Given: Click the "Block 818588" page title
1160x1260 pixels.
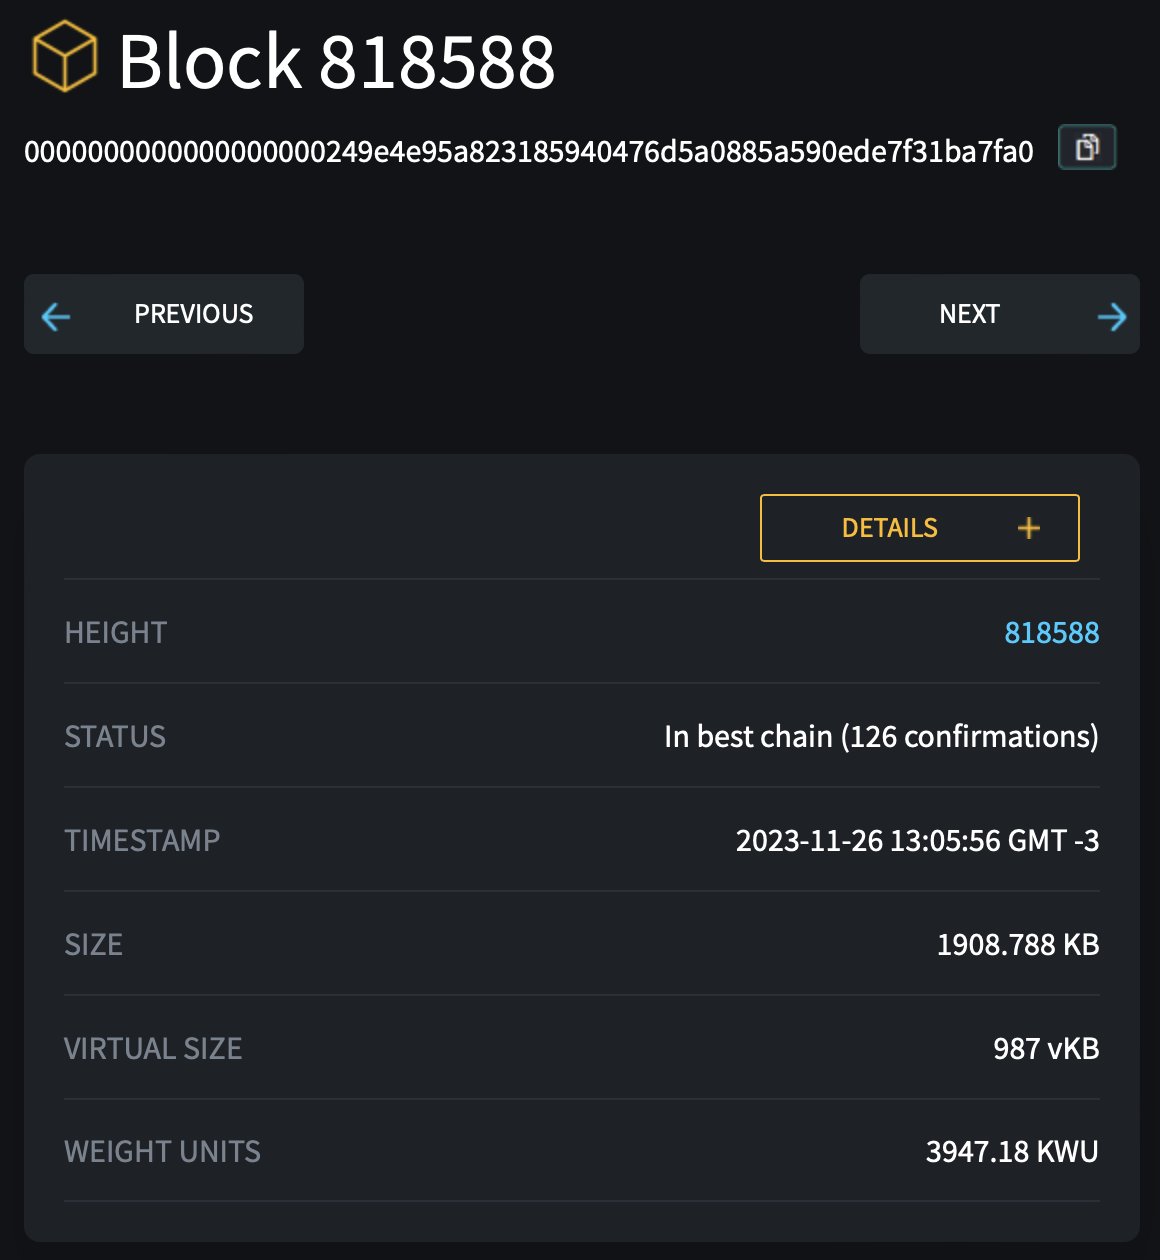Looking at the screenshot, I should click(x=336, y=62).
